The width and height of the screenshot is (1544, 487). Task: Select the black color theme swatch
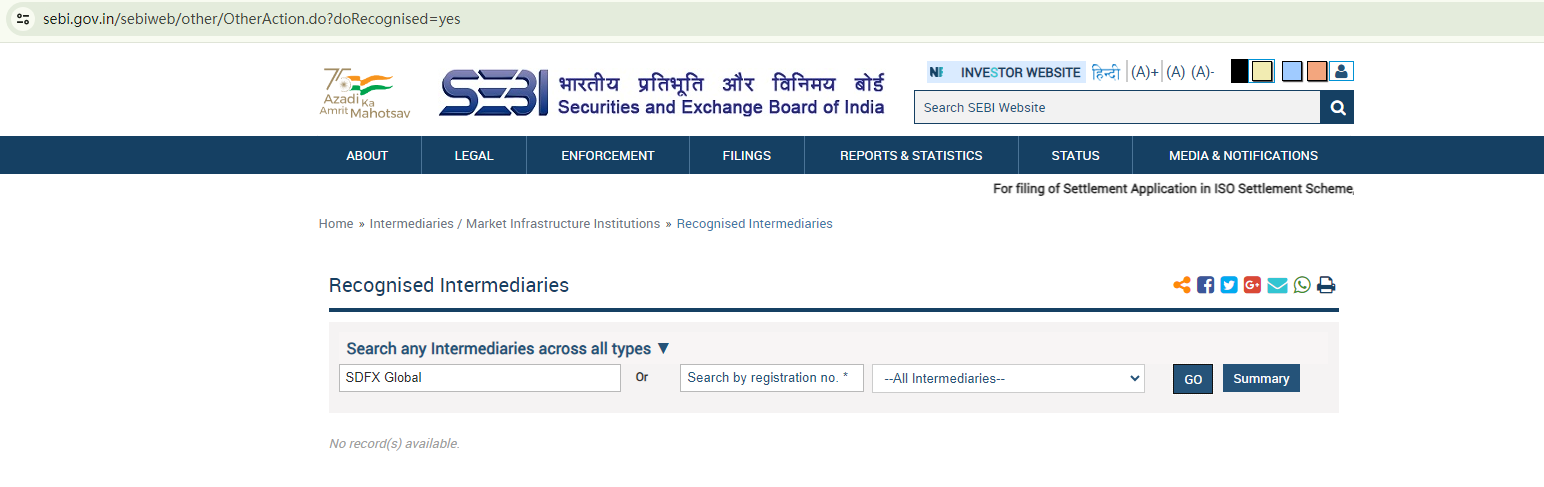click(1239, 71)
